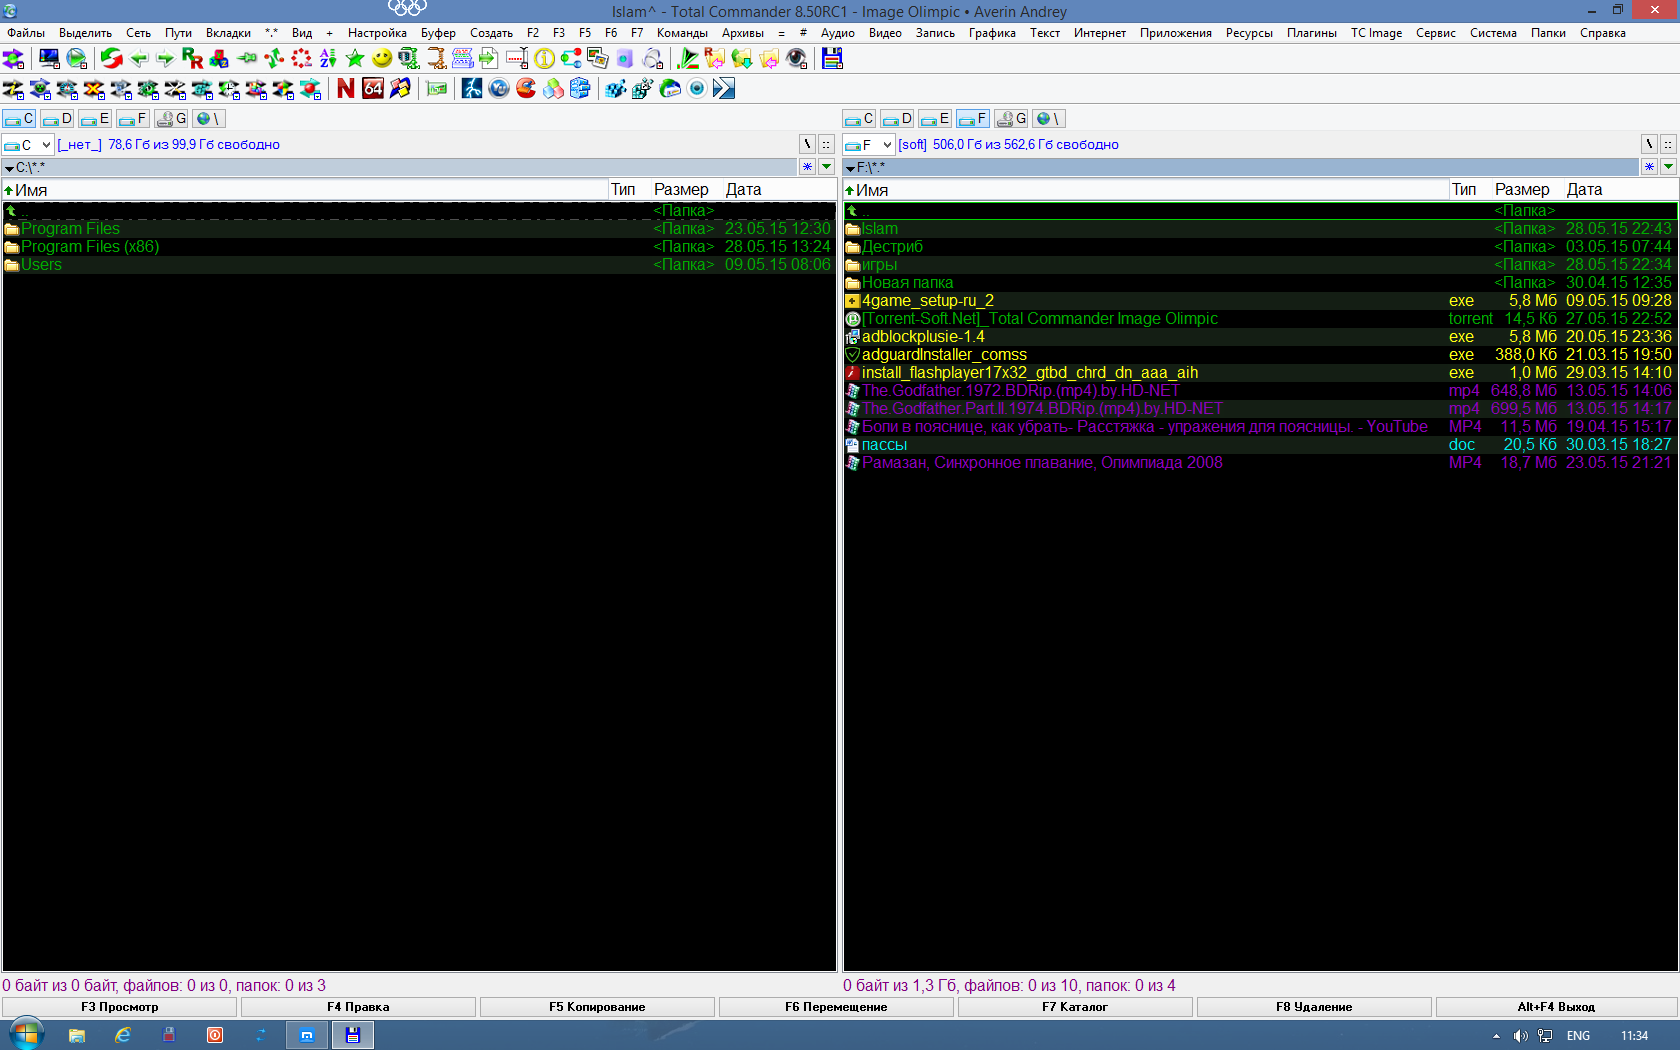
Task: Open the Вкладки menu
Action: pos(228,33)
